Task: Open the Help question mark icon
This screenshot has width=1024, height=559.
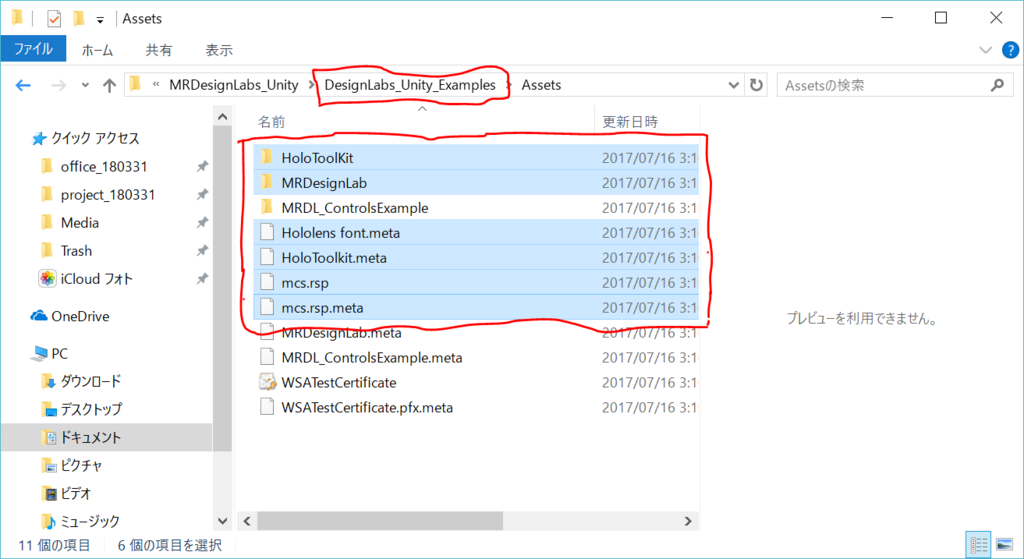Action: [x=1010, y=50]
